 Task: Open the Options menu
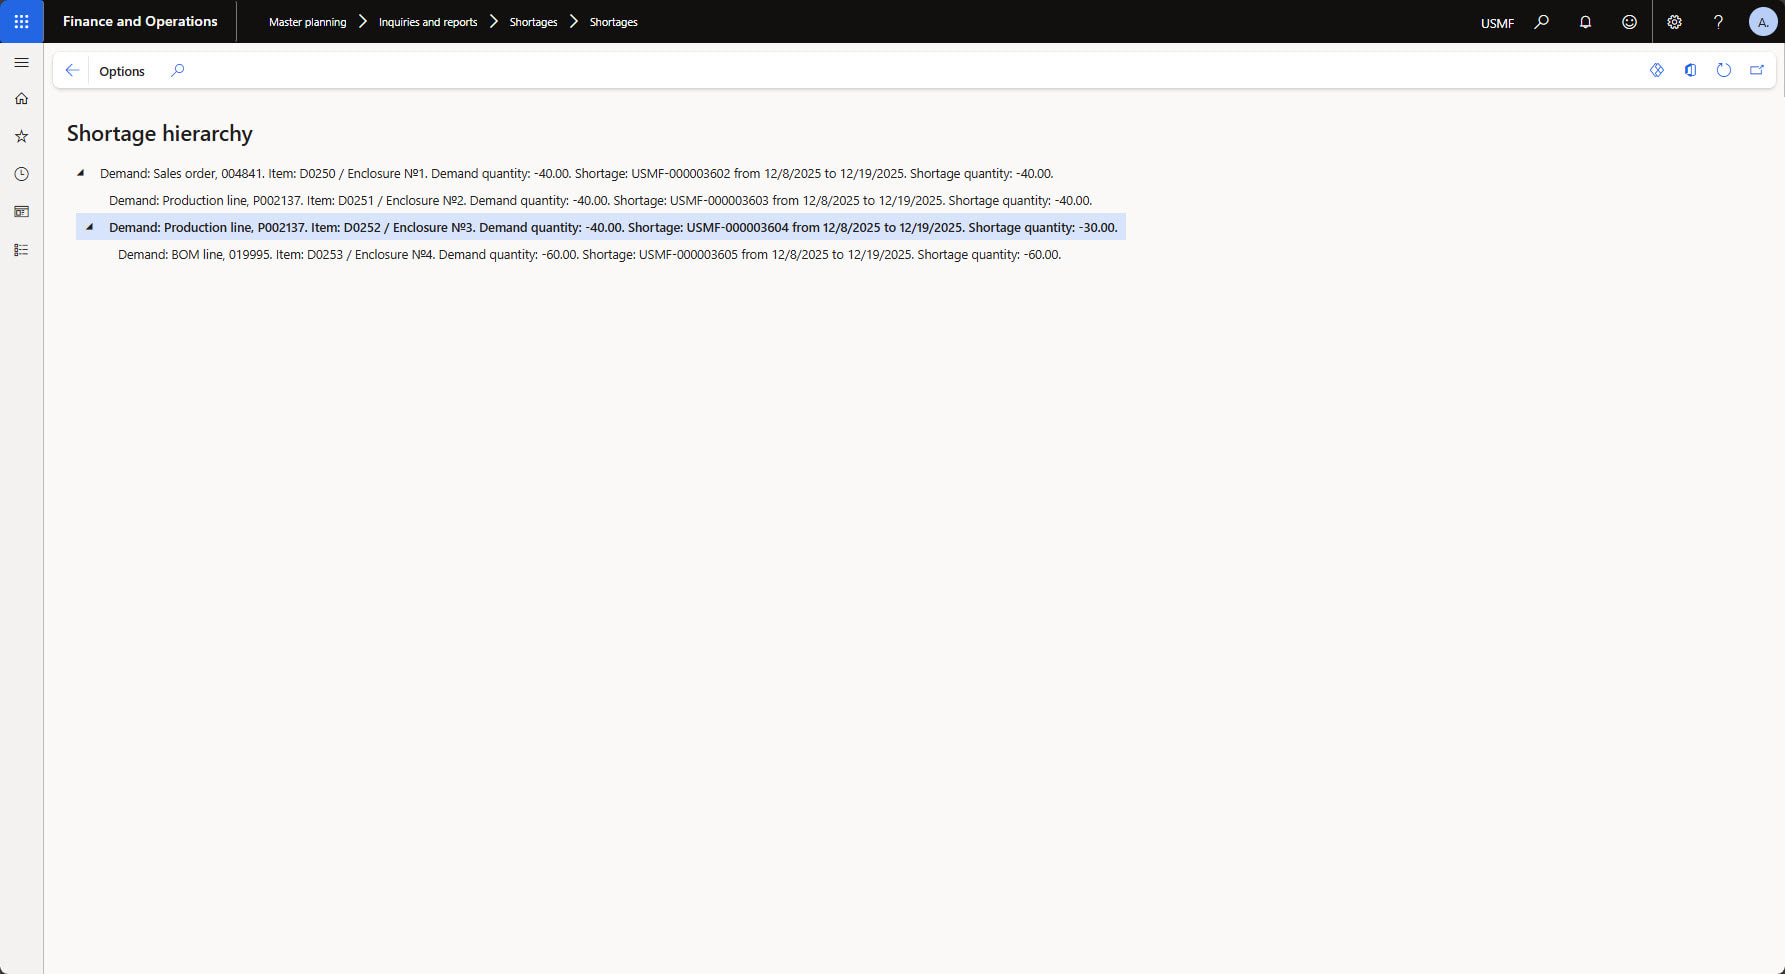[x=122, y=71]
